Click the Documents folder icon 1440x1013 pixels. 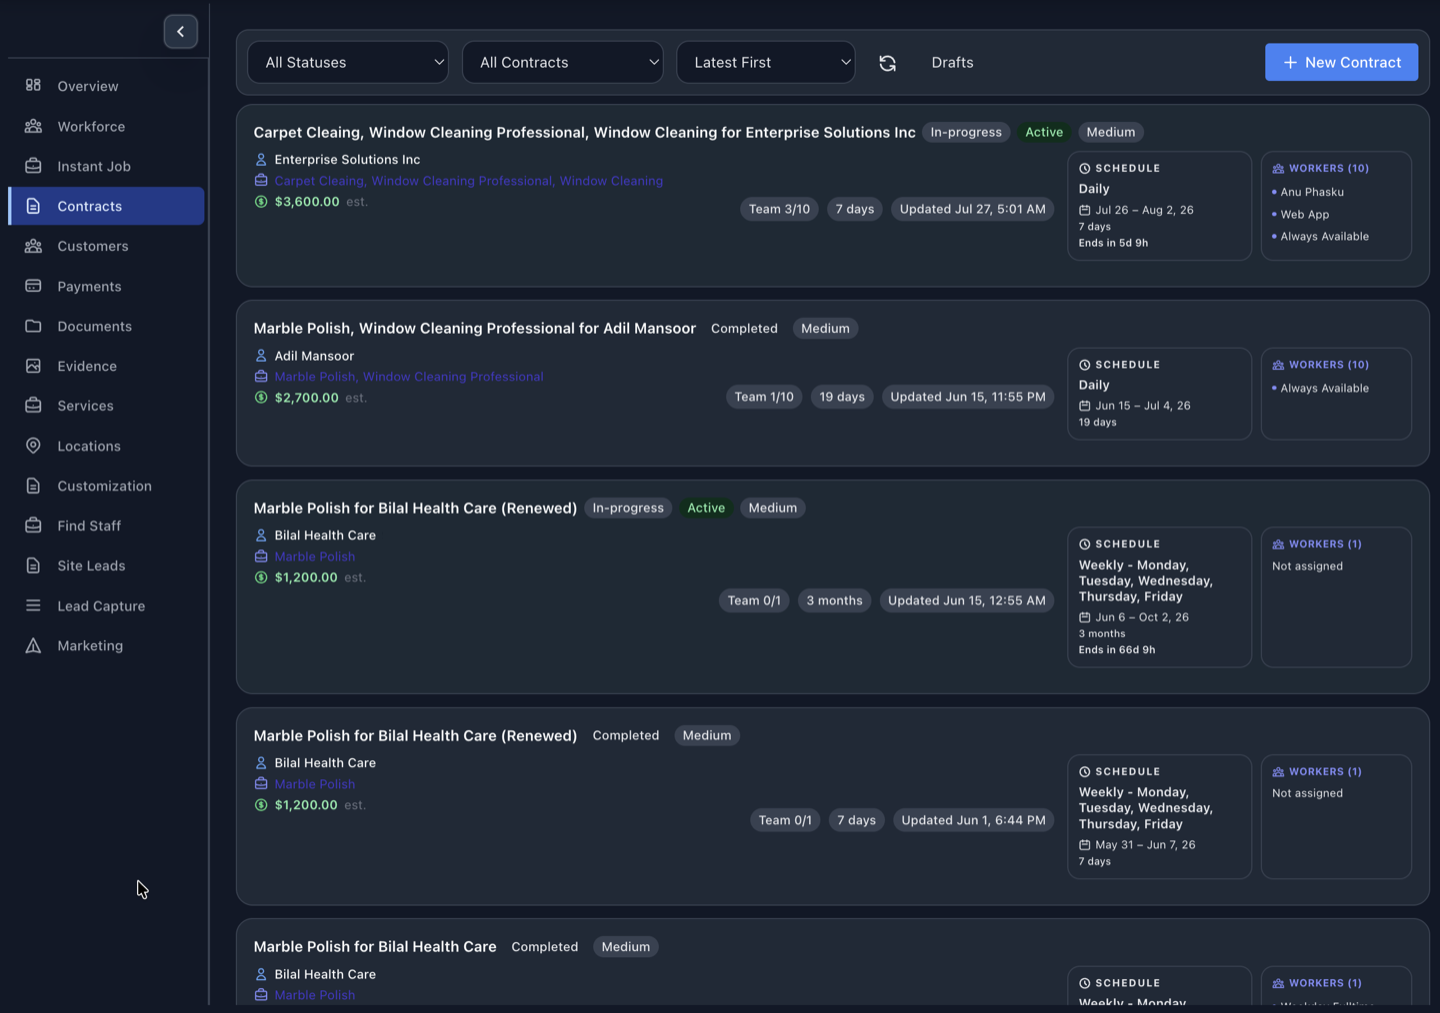[x=33, y=326]
